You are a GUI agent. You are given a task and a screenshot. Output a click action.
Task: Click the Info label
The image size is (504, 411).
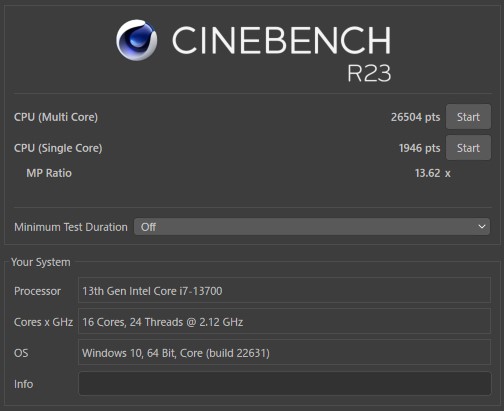23,384
